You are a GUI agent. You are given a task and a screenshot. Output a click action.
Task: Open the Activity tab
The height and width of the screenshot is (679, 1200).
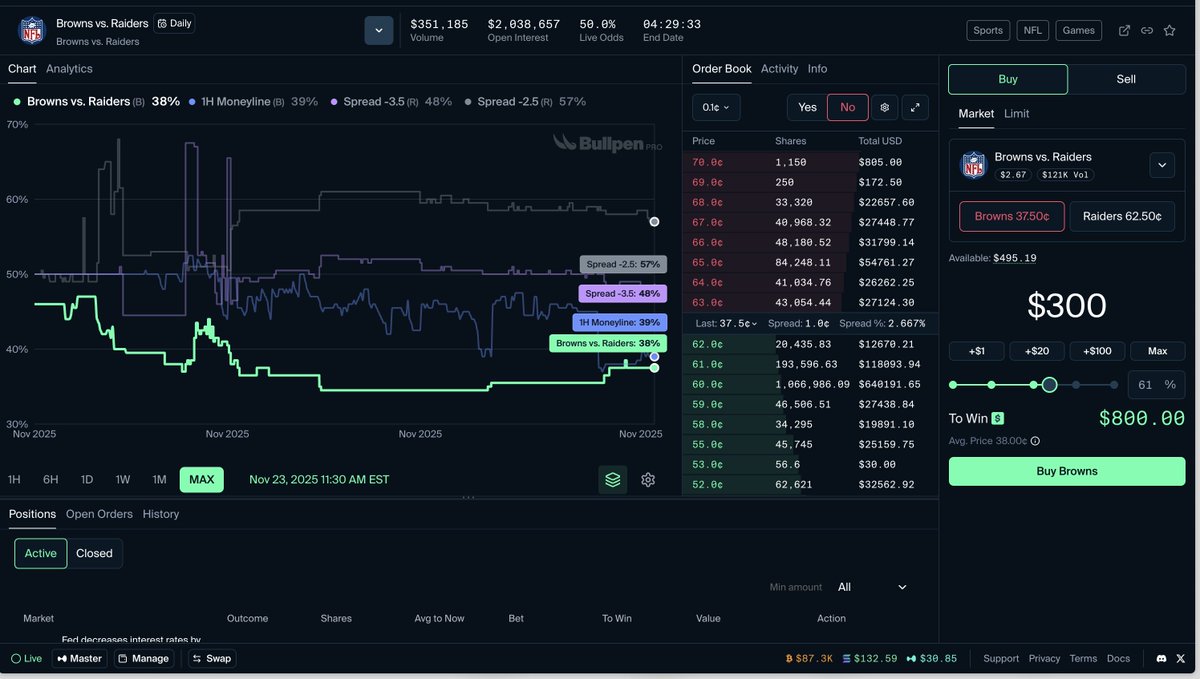779,69
